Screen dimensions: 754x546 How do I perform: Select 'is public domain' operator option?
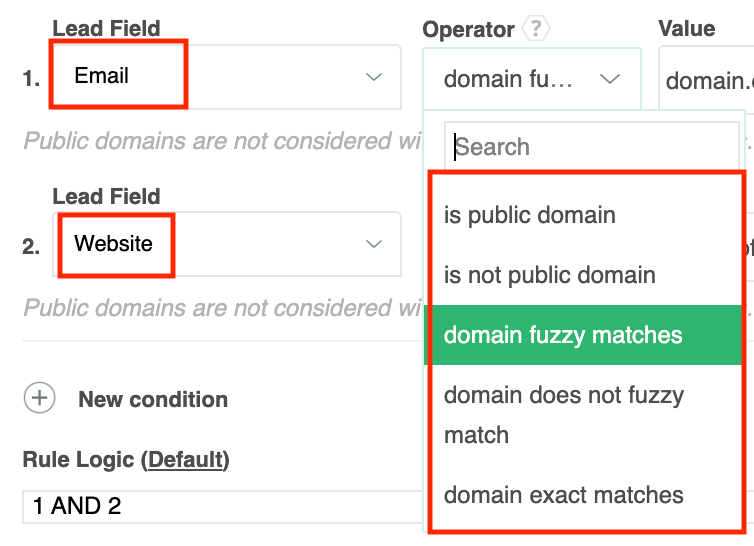530,215
